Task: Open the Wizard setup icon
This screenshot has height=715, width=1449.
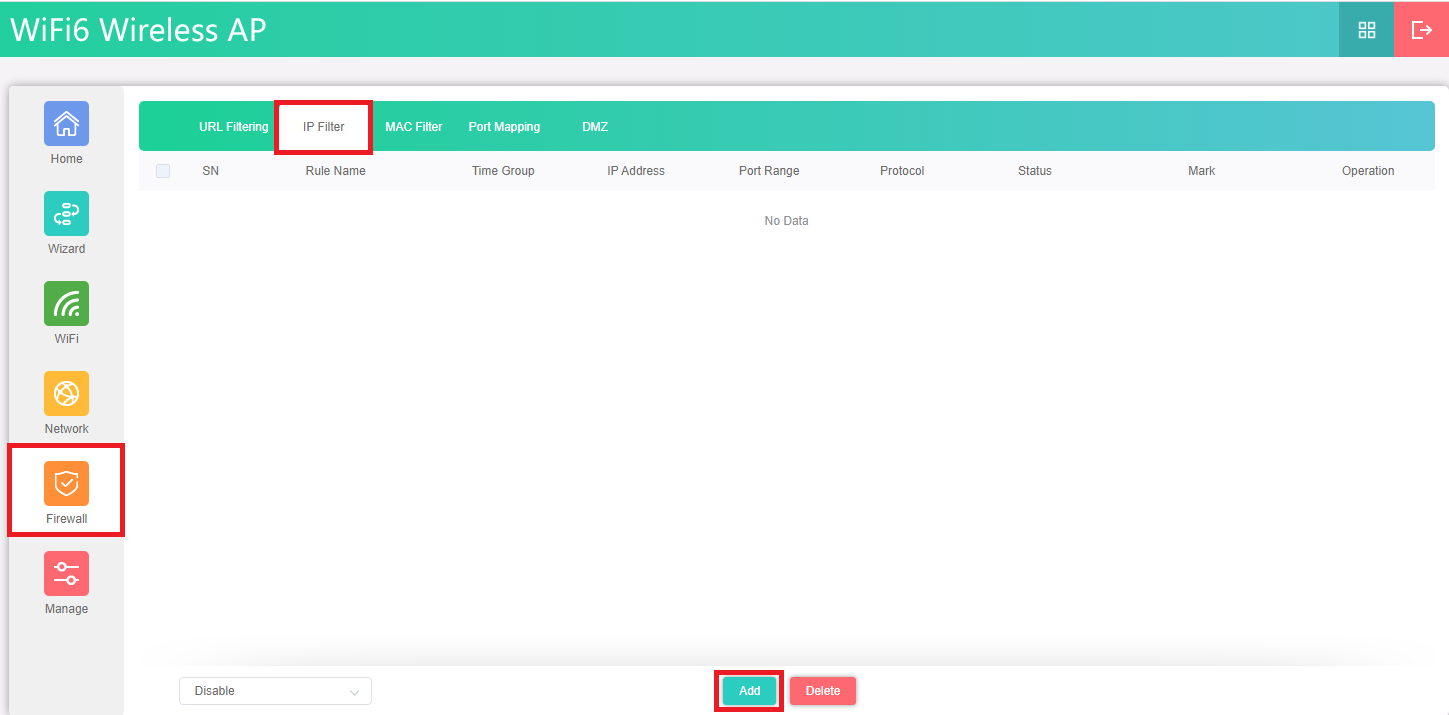Action: tap(66, 214)
